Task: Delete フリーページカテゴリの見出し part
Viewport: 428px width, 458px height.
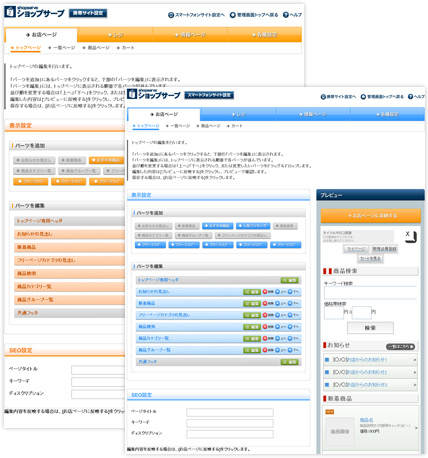Action: pyautogui.click(x=268, y=315)
